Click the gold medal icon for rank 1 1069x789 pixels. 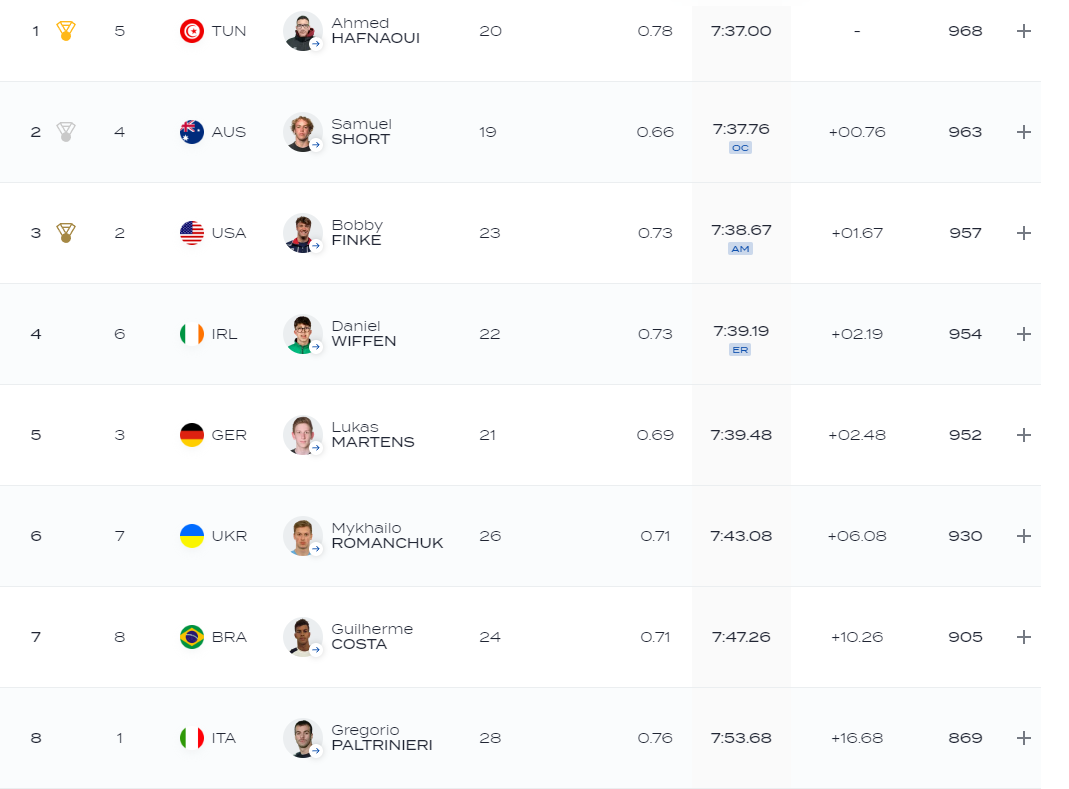[65, 31]
